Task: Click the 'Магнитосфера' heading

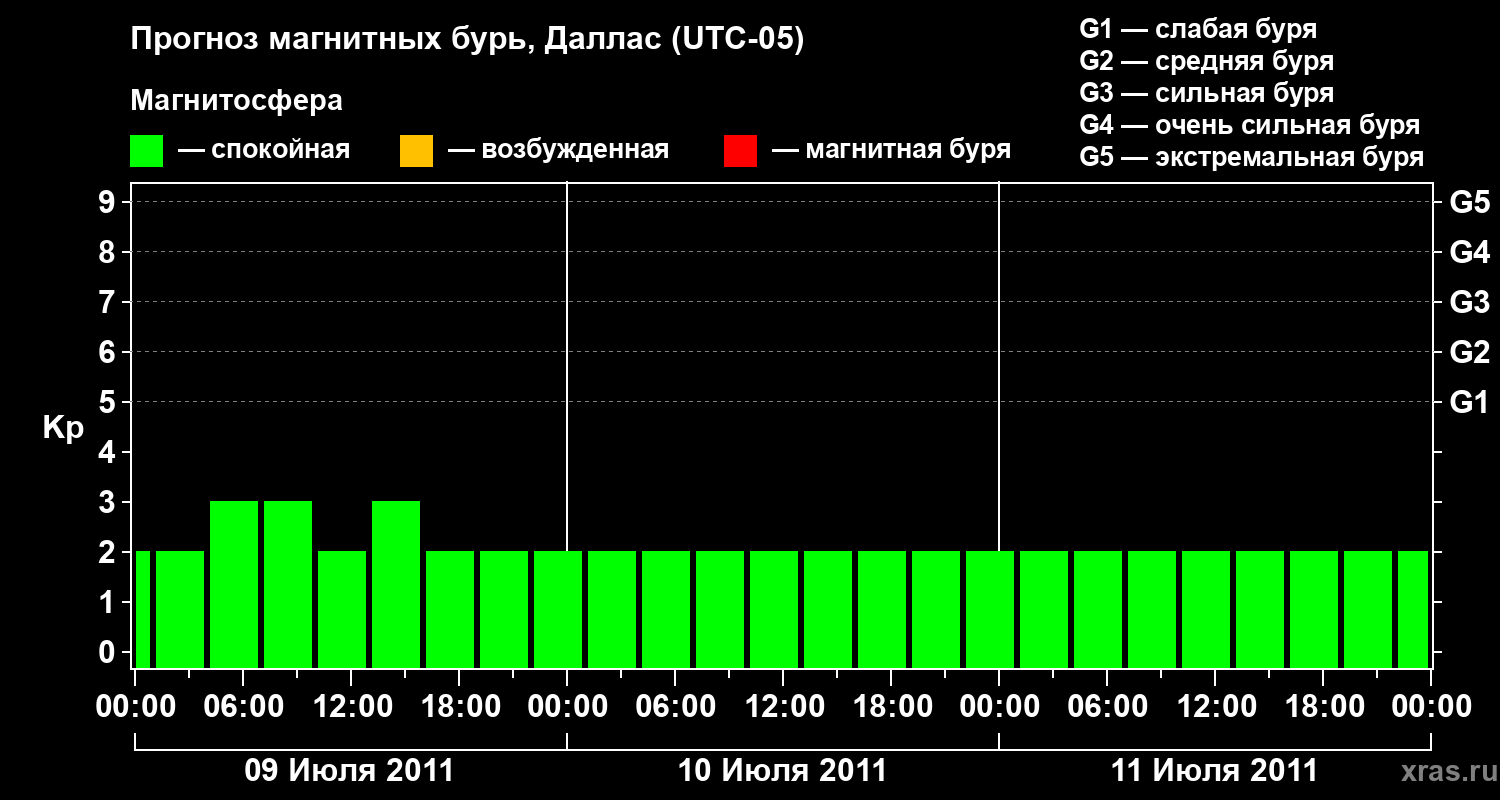Action: (x=236, y=101)
